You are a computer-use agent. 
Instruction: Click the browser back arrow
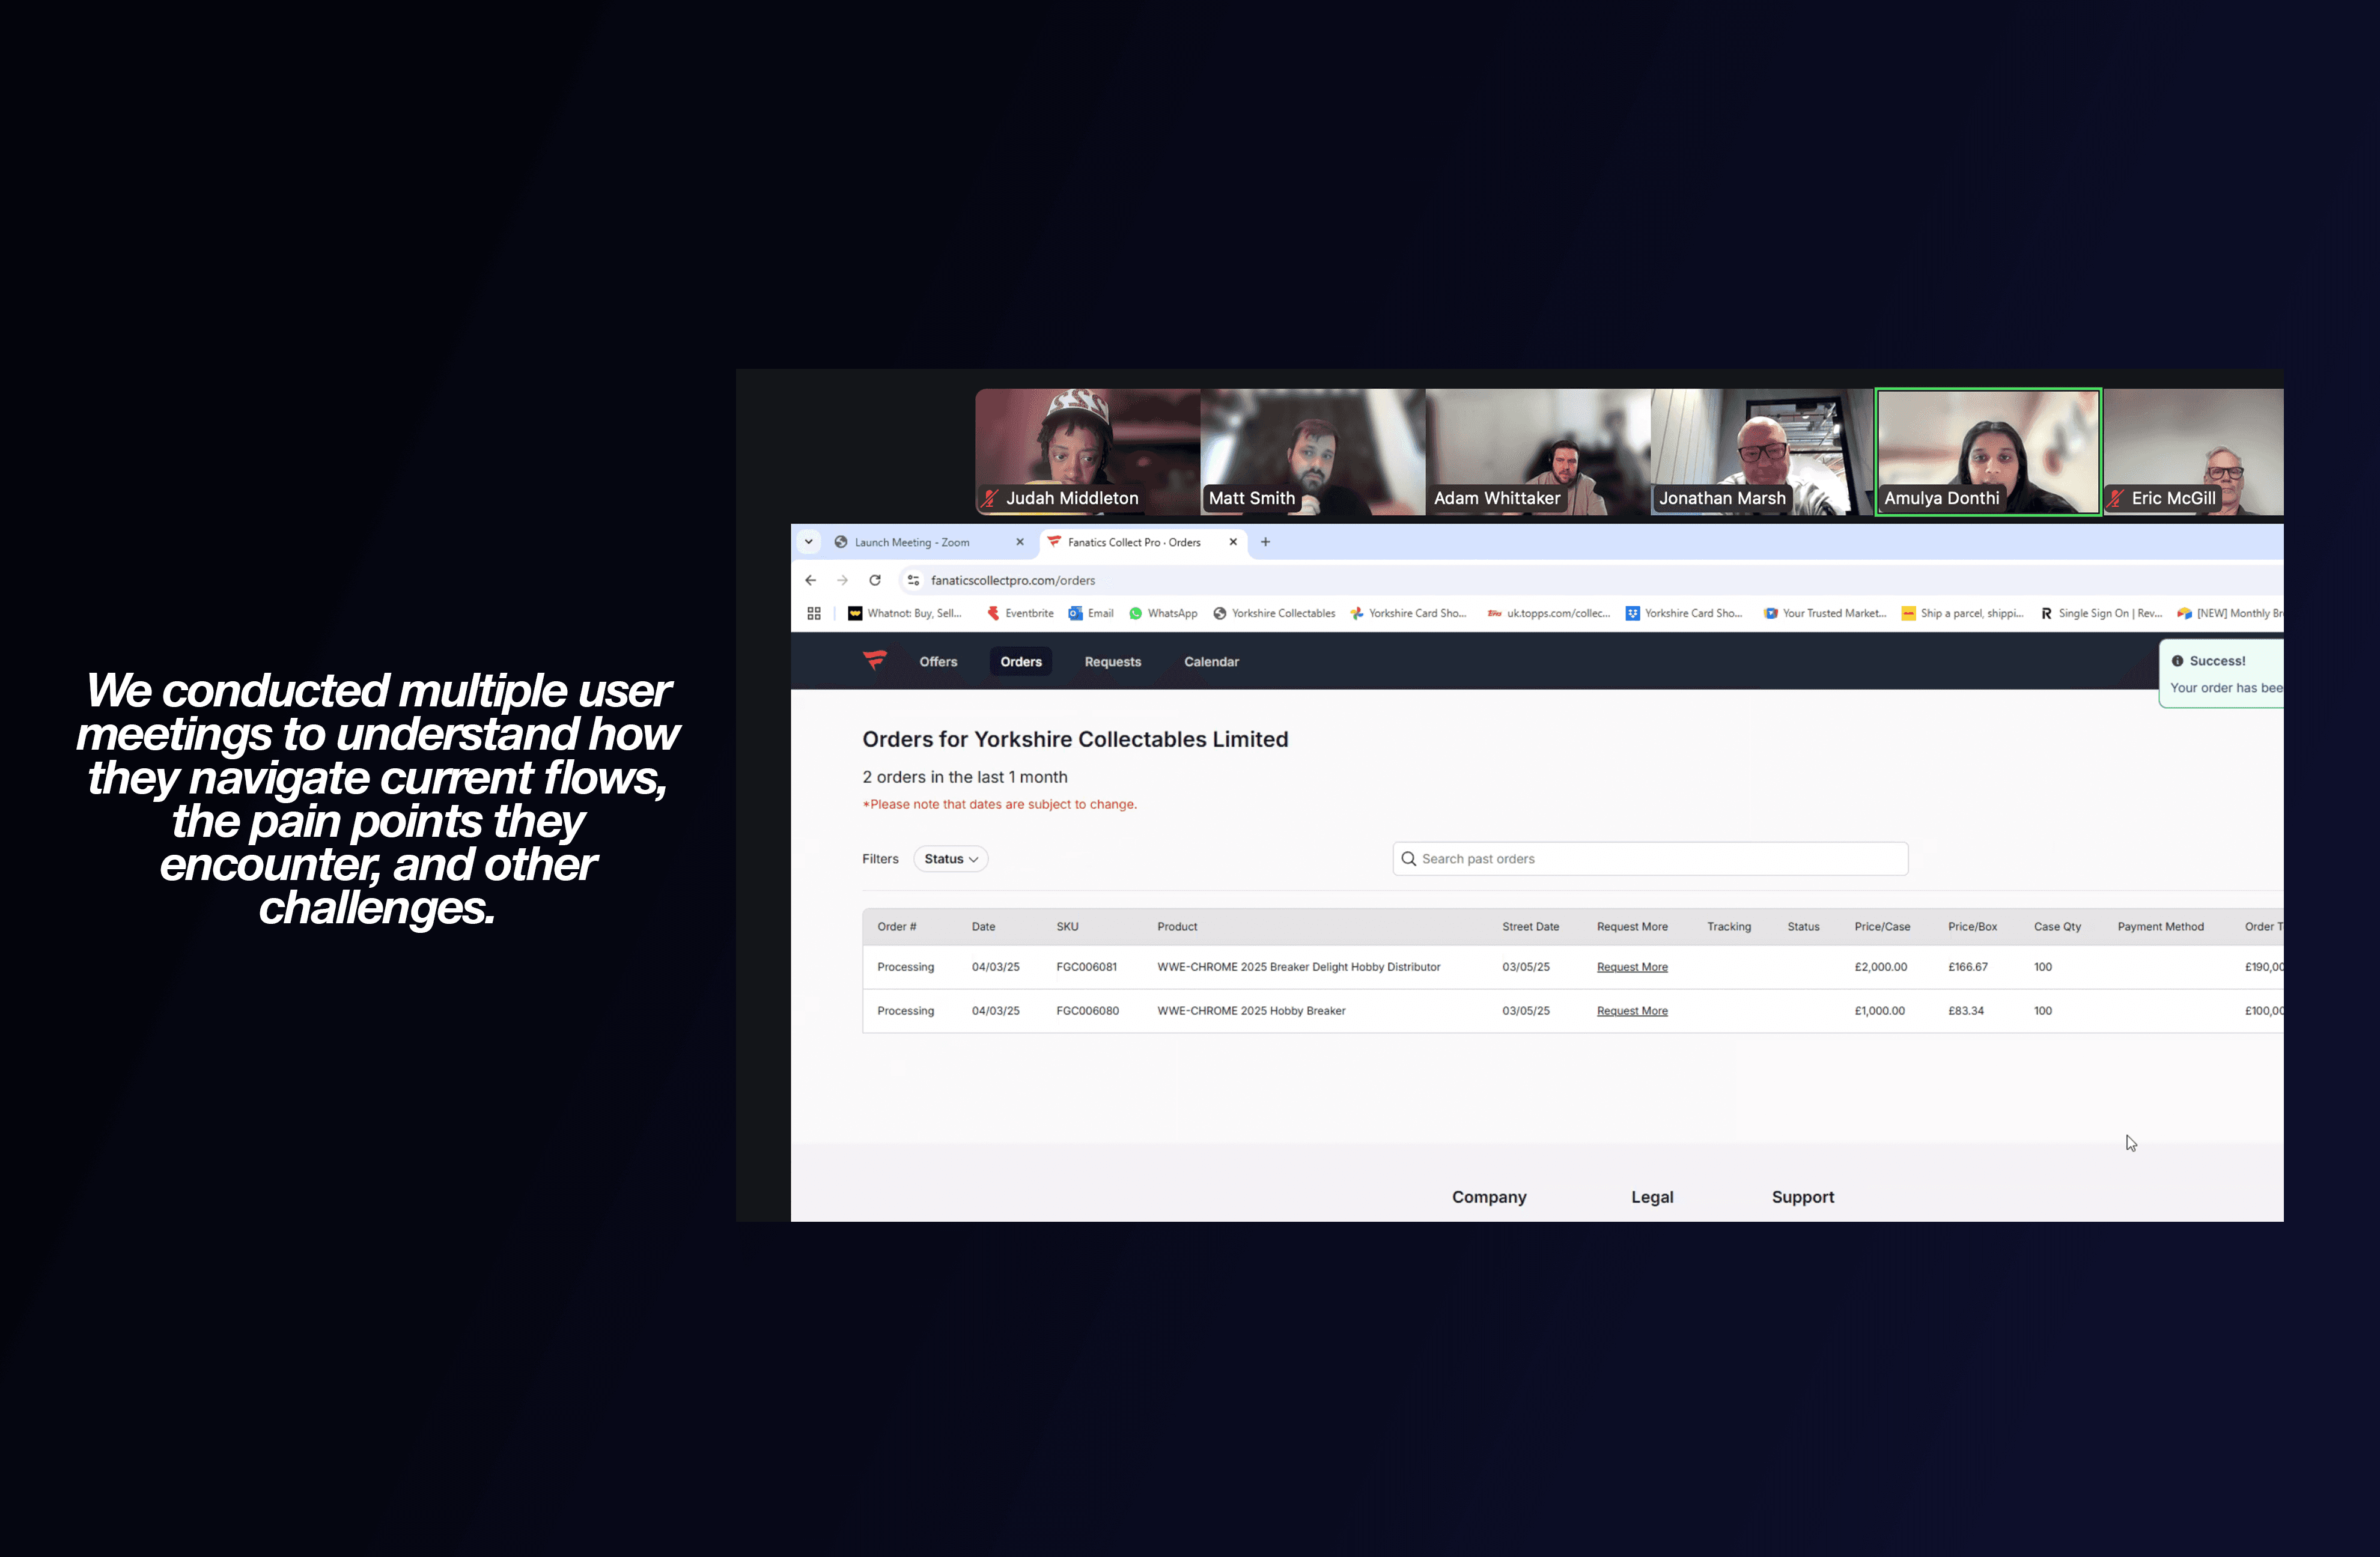810,580
